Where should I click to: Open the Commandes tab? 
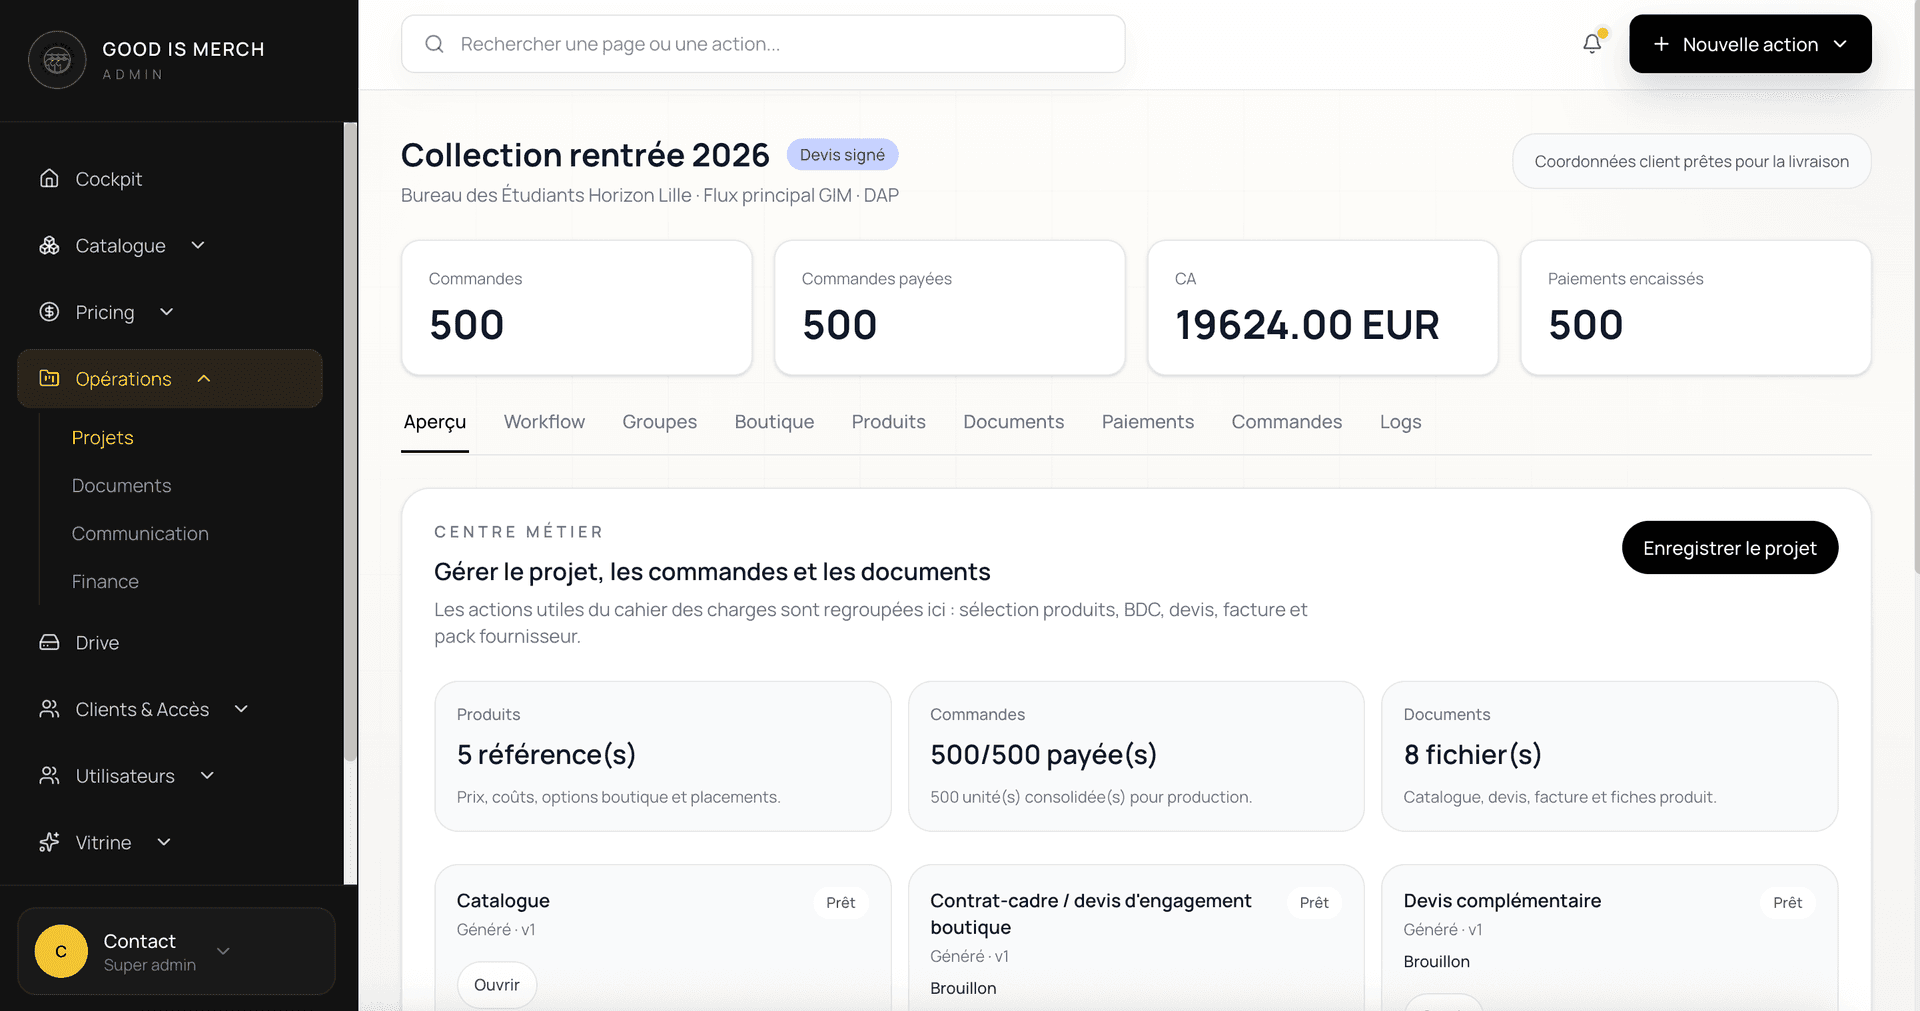click(x=1287, y=422)
